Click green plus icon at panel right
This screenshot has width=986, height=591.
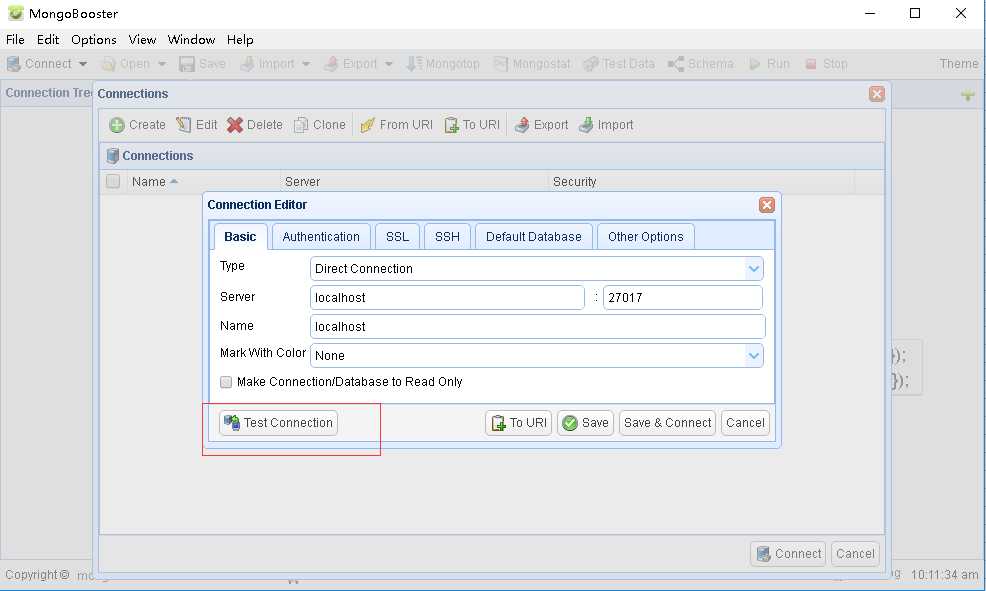(x=968, y=95)
